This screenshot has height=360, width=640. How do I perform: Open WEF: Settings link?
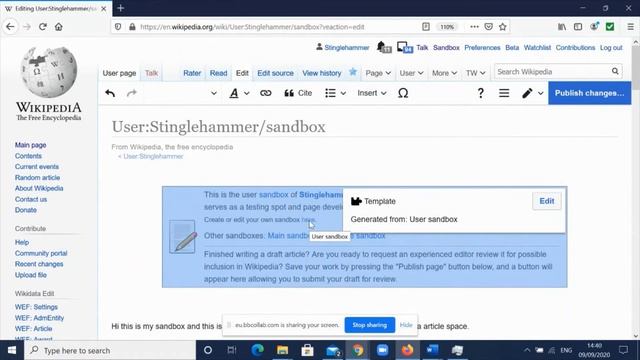tap(36, 307)
